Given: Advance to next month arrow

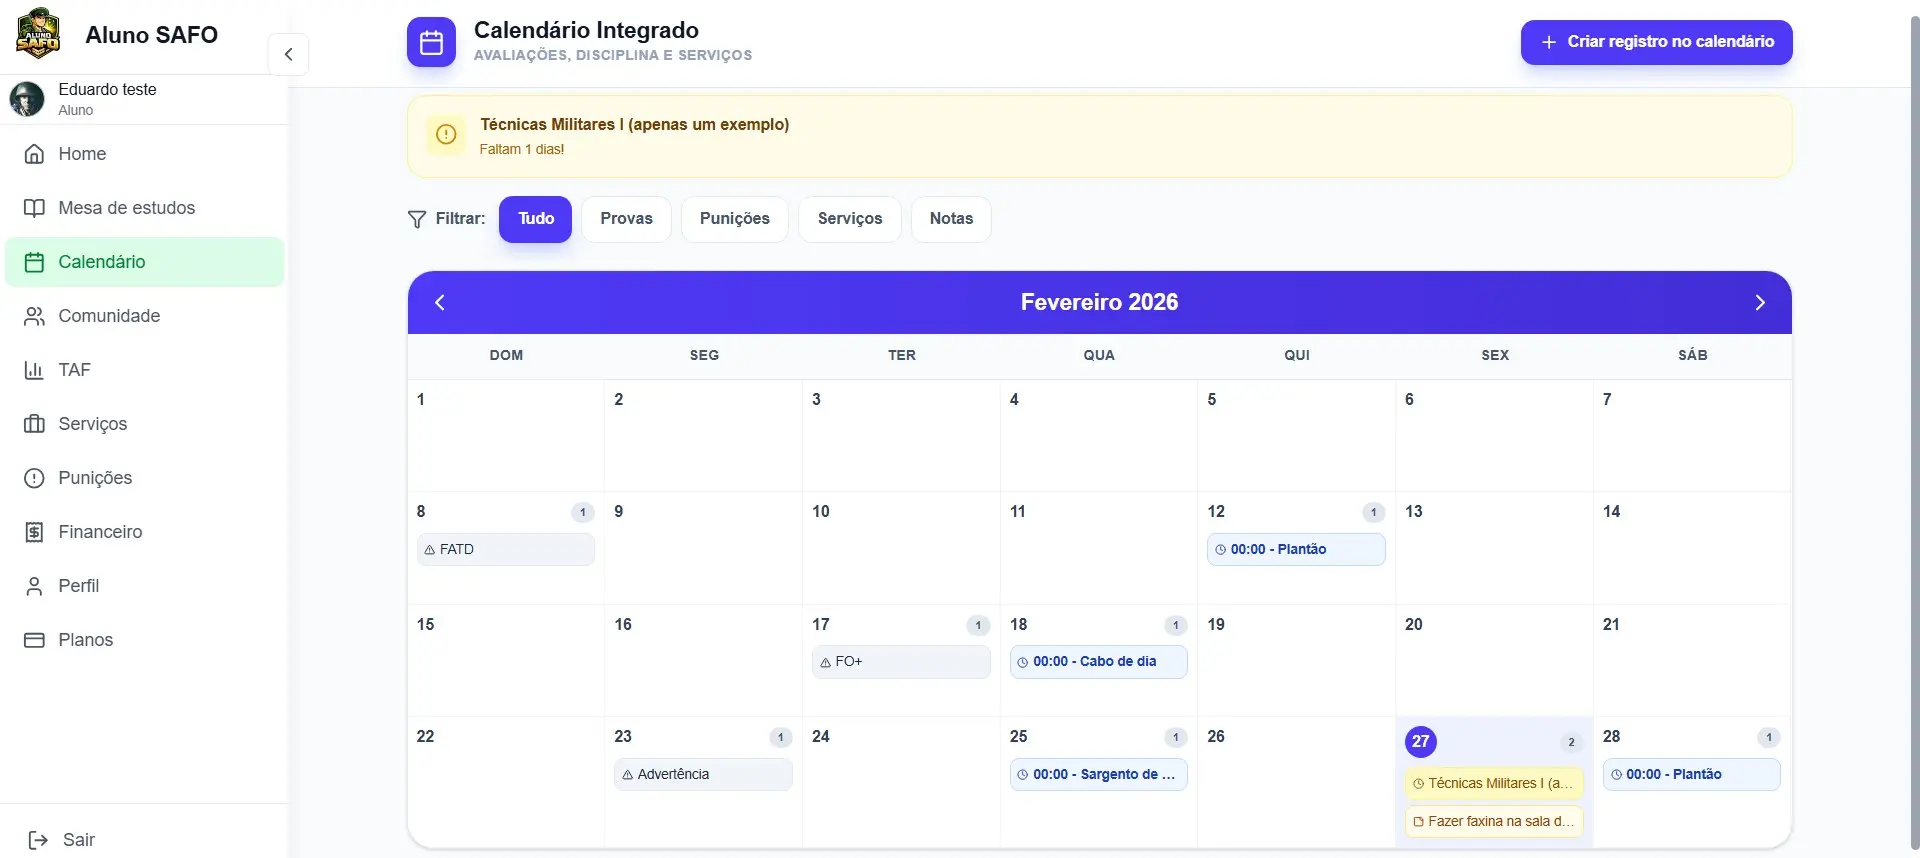Looking at the screenshot, I should (x=1760, y=302).
